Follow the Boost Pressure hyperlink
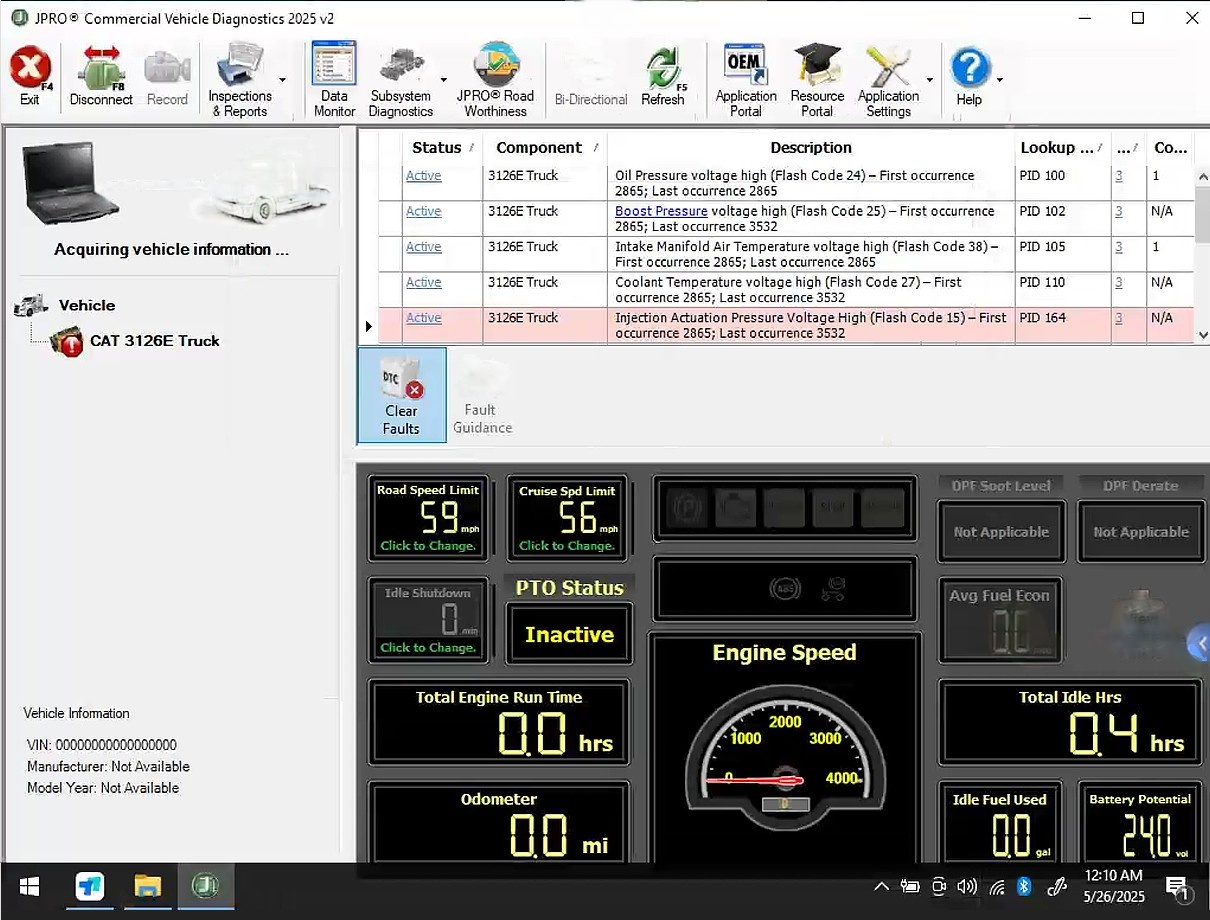The image size is (1210, 920). tap(661, 211)
